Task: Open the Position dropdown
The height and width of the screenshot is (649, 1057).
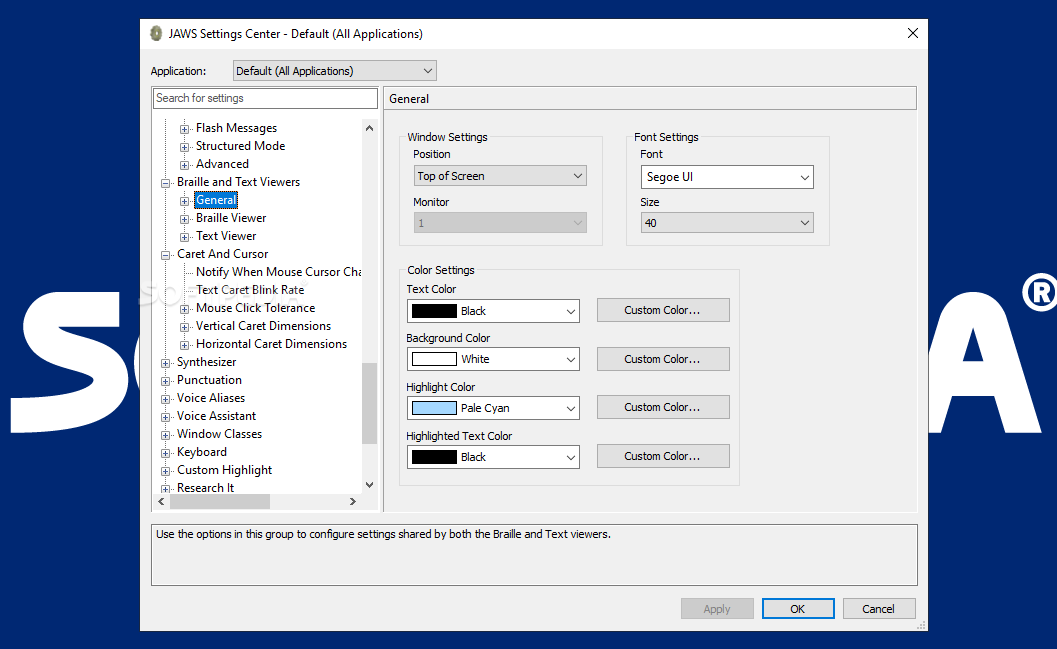Action: point(500,176)
